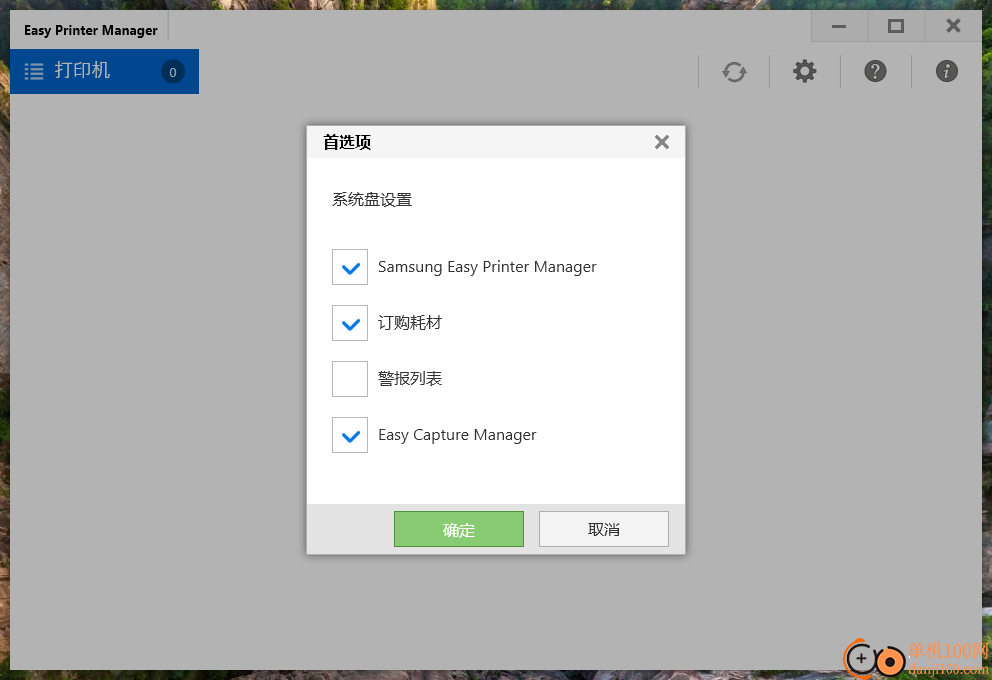Confirm with the green 确定 button

pos(459,529)
